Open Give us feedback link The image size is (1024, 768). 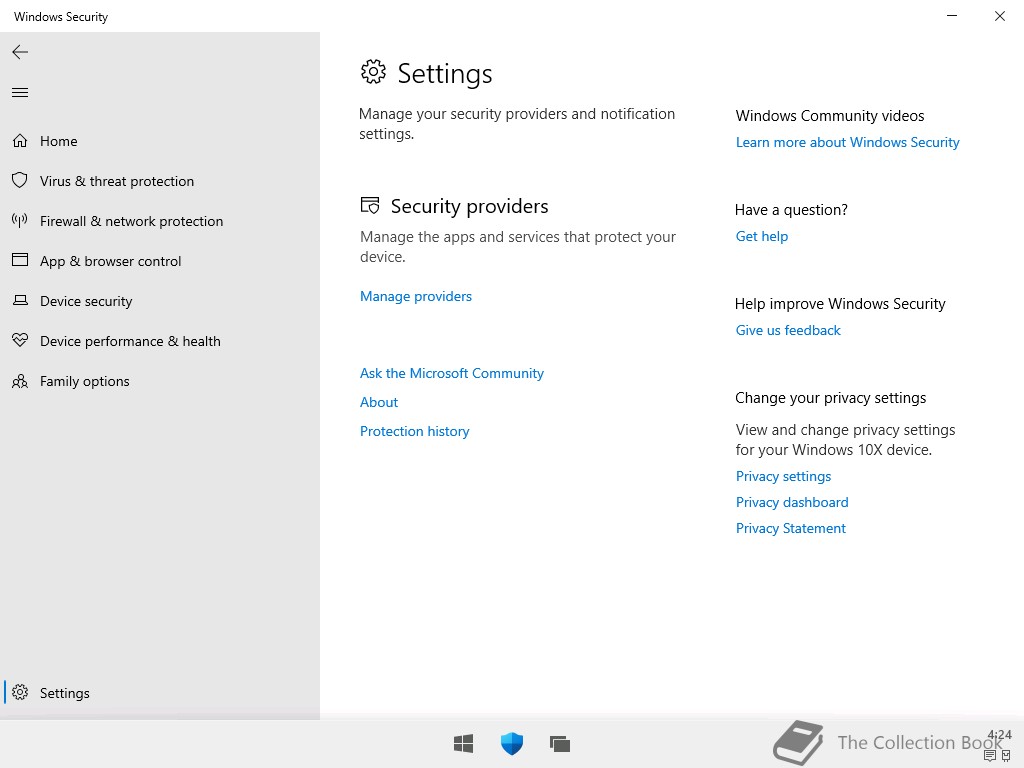788,330
